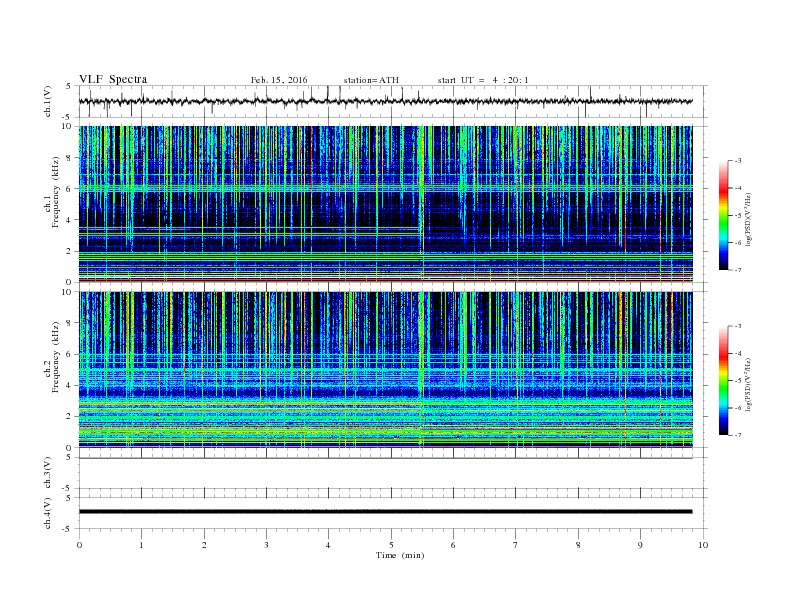792x612 pixels.
Task: Click the log(PSD) label of ch.2 color bar
Action: click(748, 385)
